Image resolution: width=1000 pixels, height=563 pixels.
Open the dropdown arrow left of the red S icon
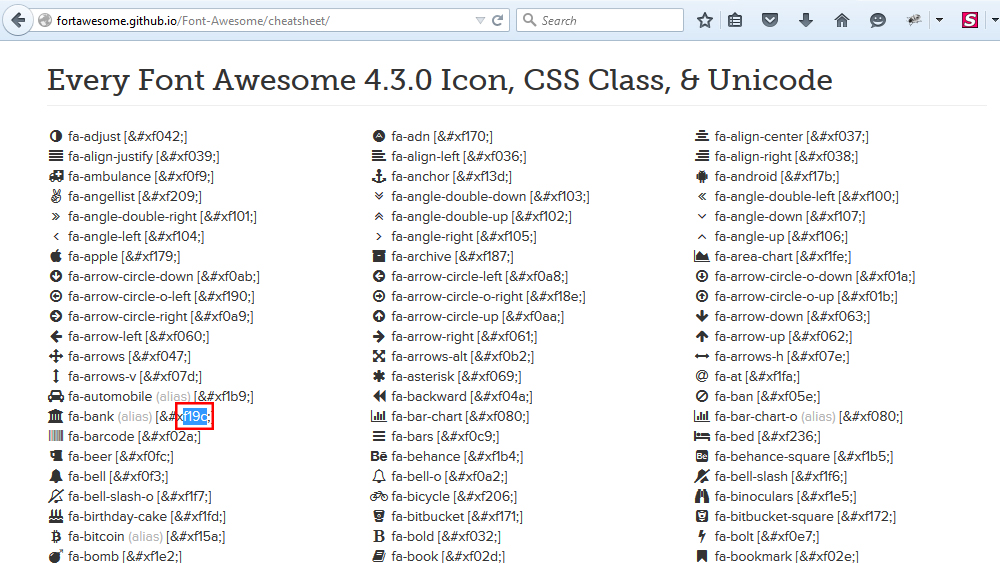[939, 20]
